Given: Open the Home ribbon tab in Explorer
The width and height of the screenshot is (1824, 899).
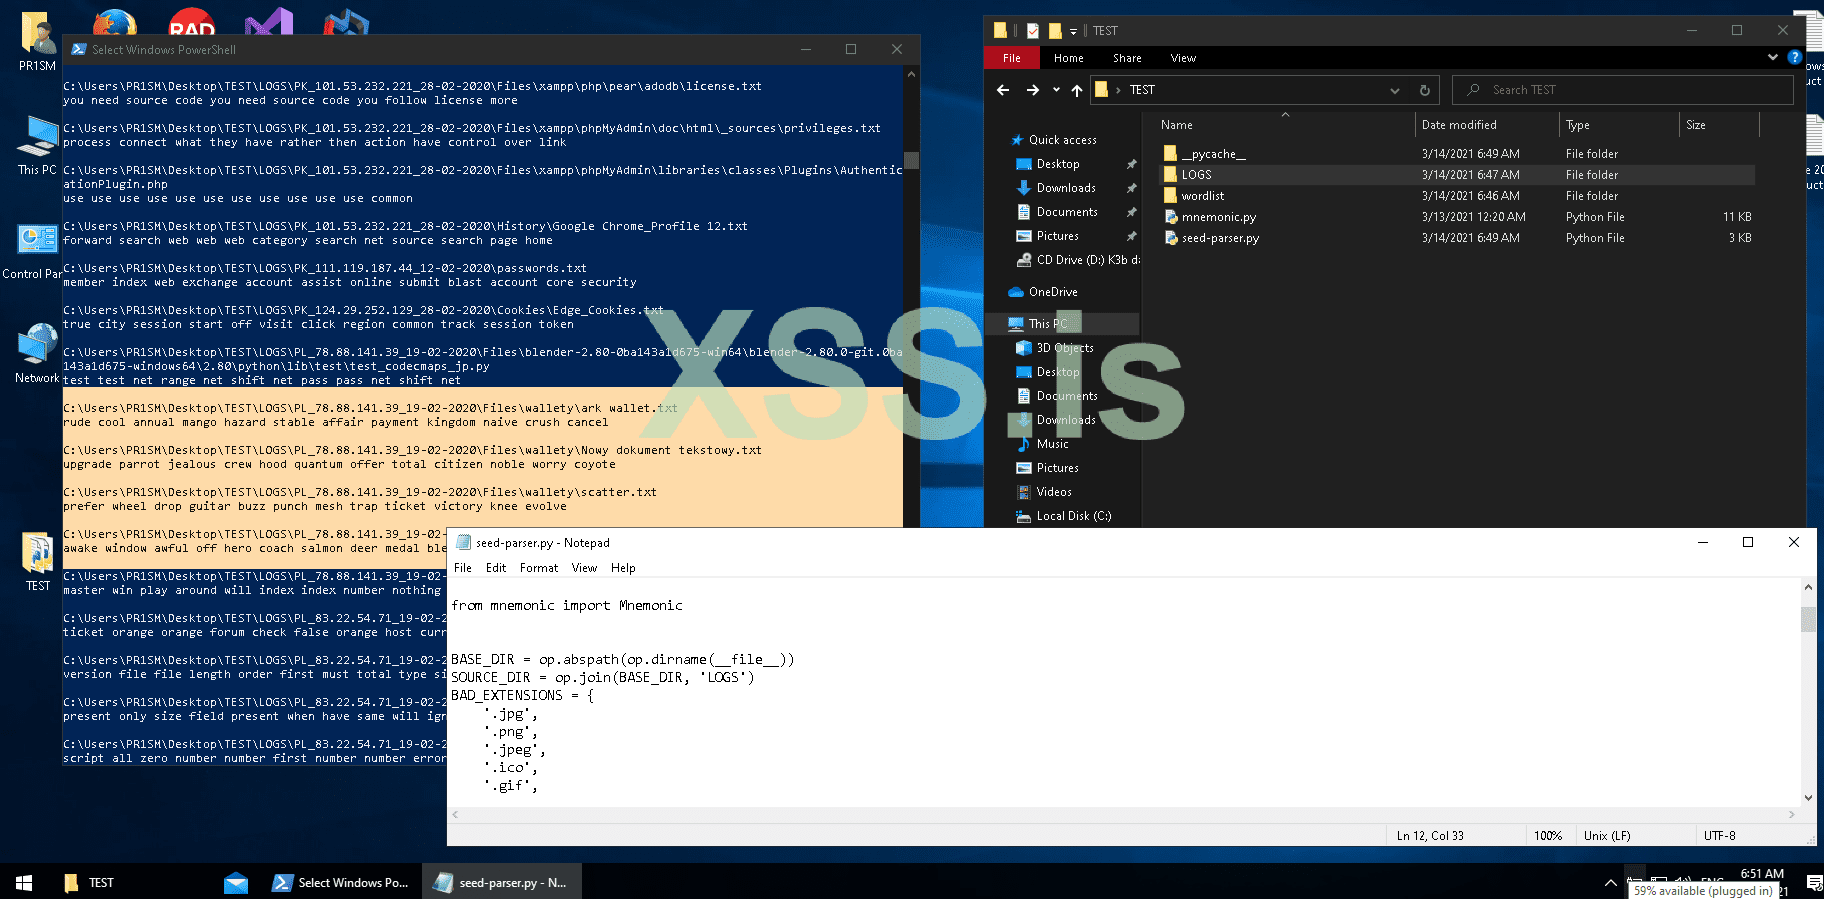Looking at the screenshot, I should 1068,58.
